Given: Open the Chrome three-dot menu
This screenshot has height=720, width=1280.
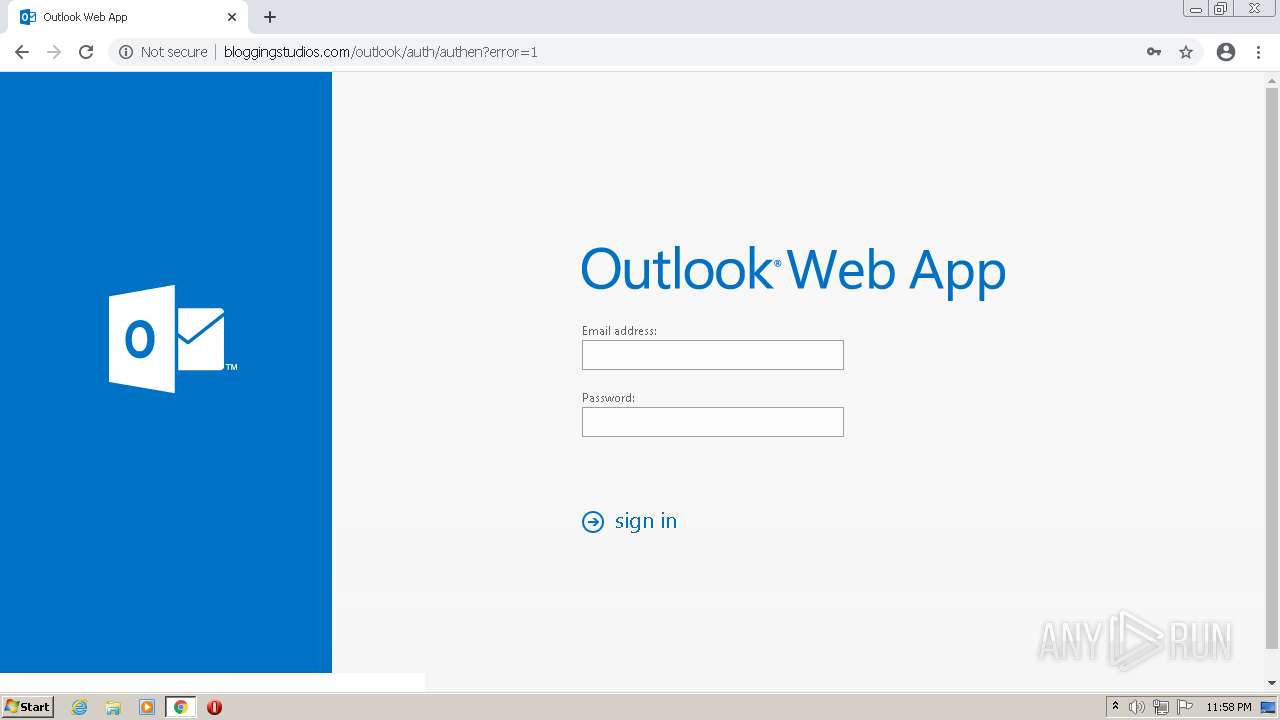Looking at the screenshot, I should coord(1258,52).
